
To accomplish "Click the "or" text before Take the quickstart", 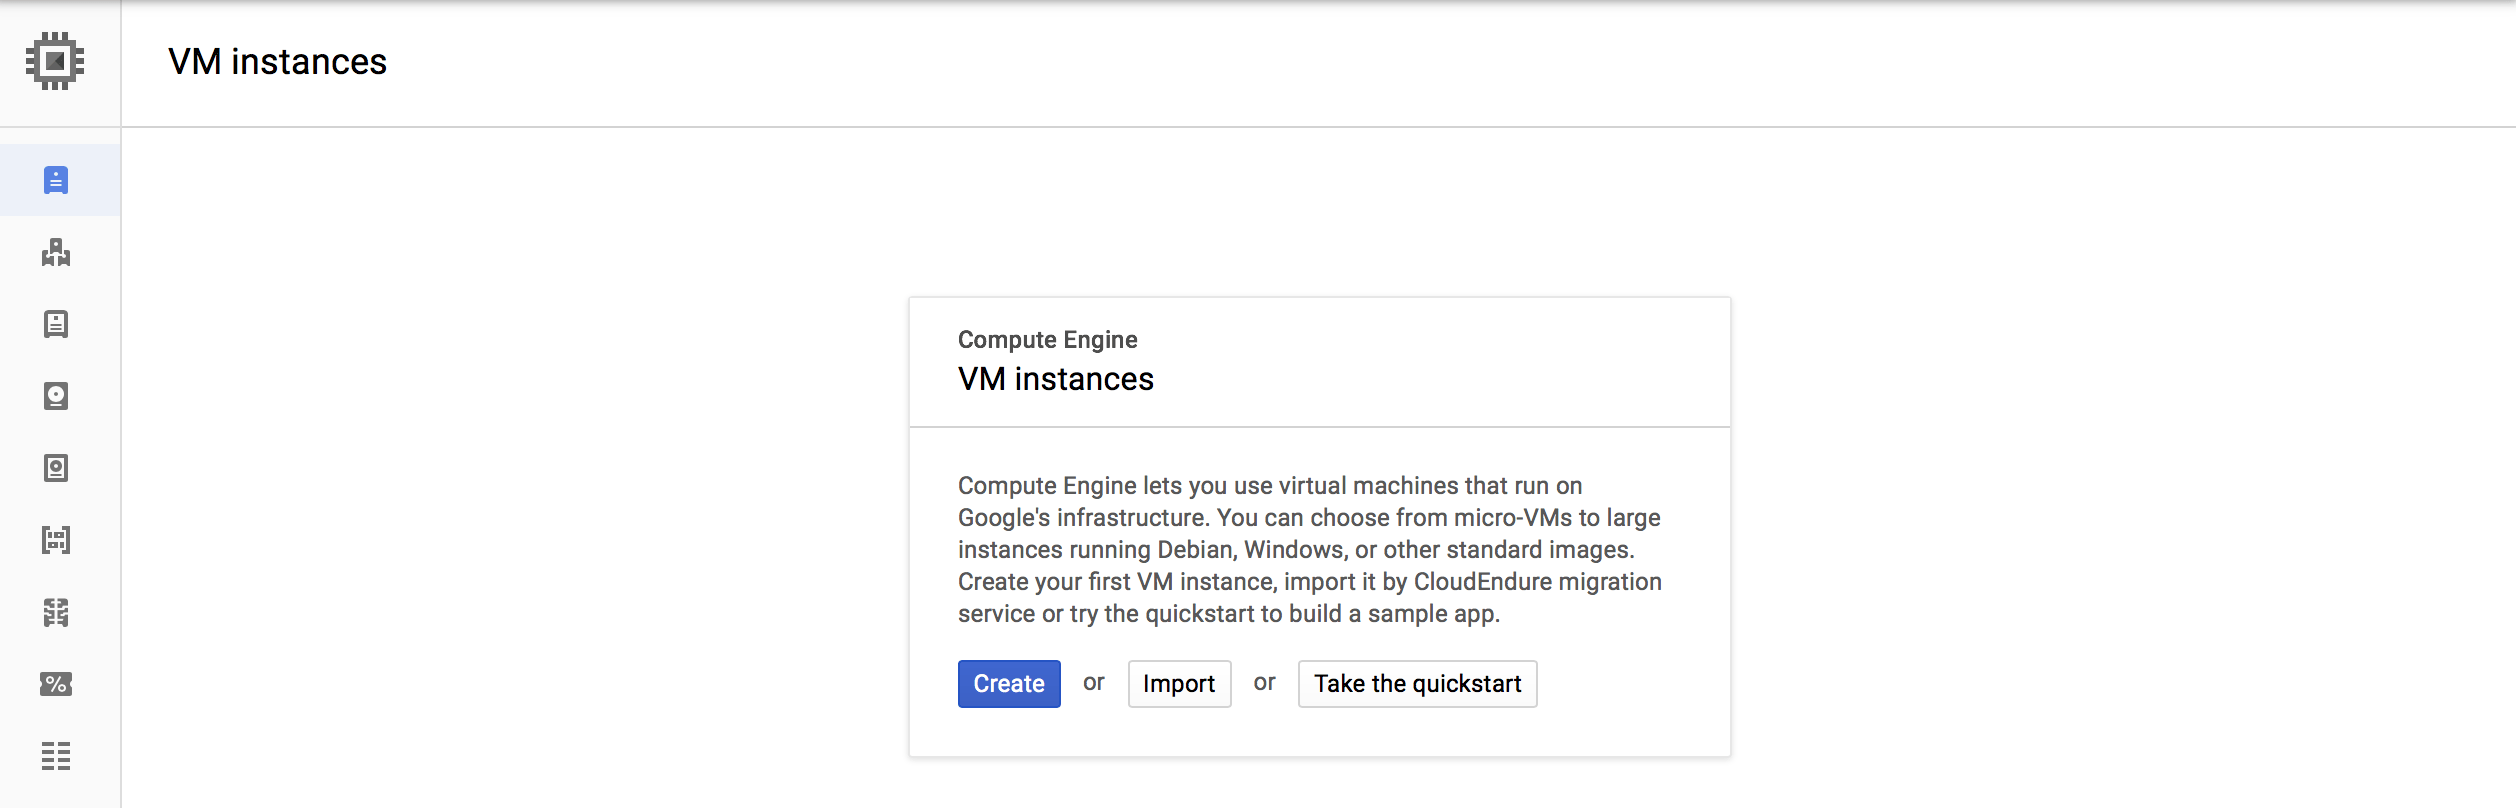I will (1264, 683).
